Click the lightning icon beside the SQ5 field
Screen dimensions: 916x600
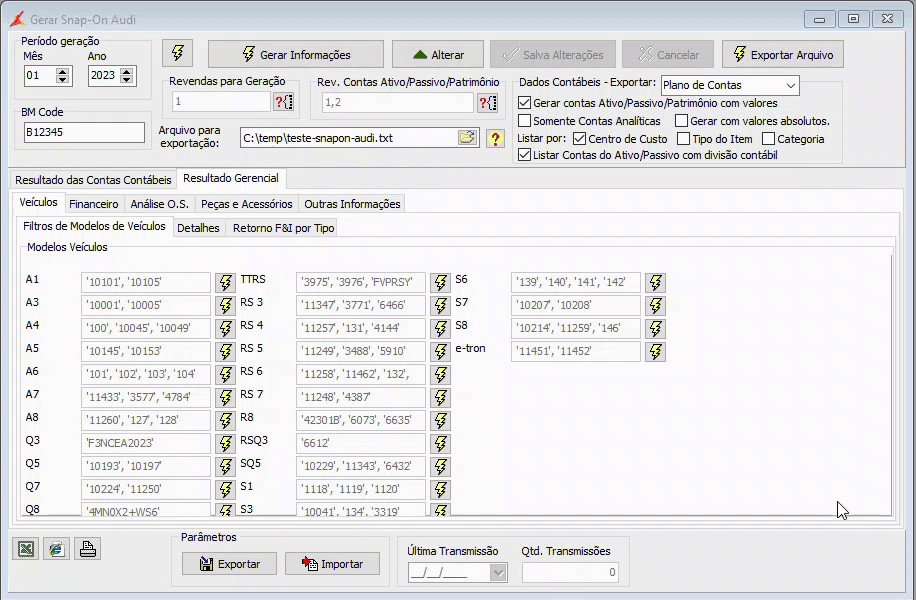[x=440, y=466]
